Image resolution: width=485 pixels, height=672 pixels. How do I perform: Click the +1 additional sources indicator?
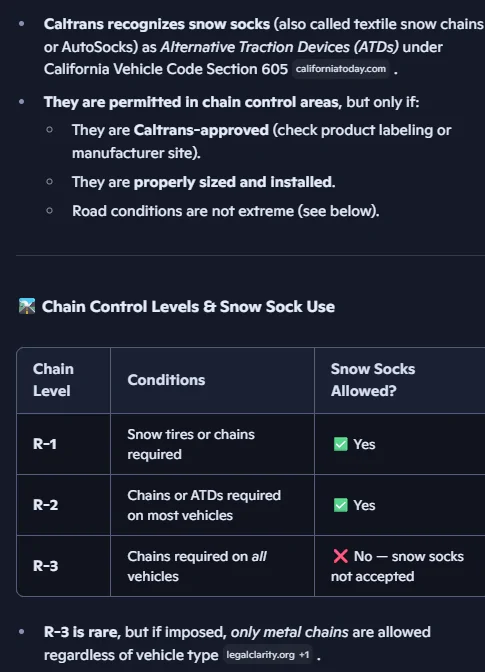pyautogui.click(x=304, y=655)
